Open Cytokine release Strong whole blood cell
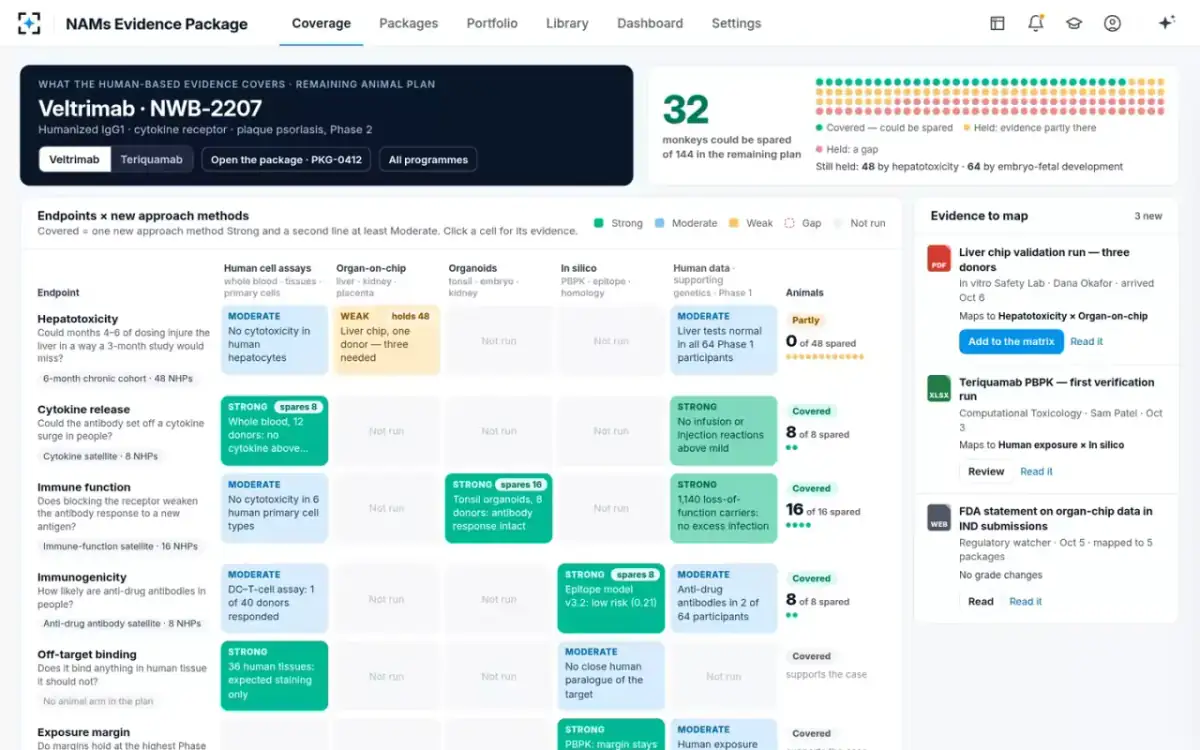Viewport: 1200px width, 750px height. pos(274,431)
